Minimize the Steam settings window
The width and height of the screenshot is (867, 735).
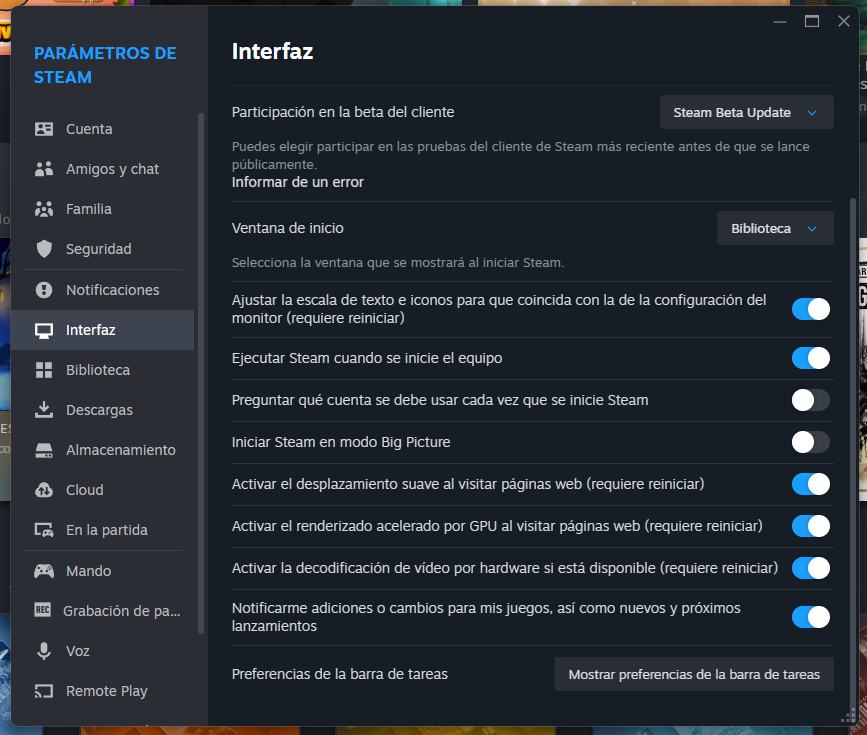click(x=780, y=22)
